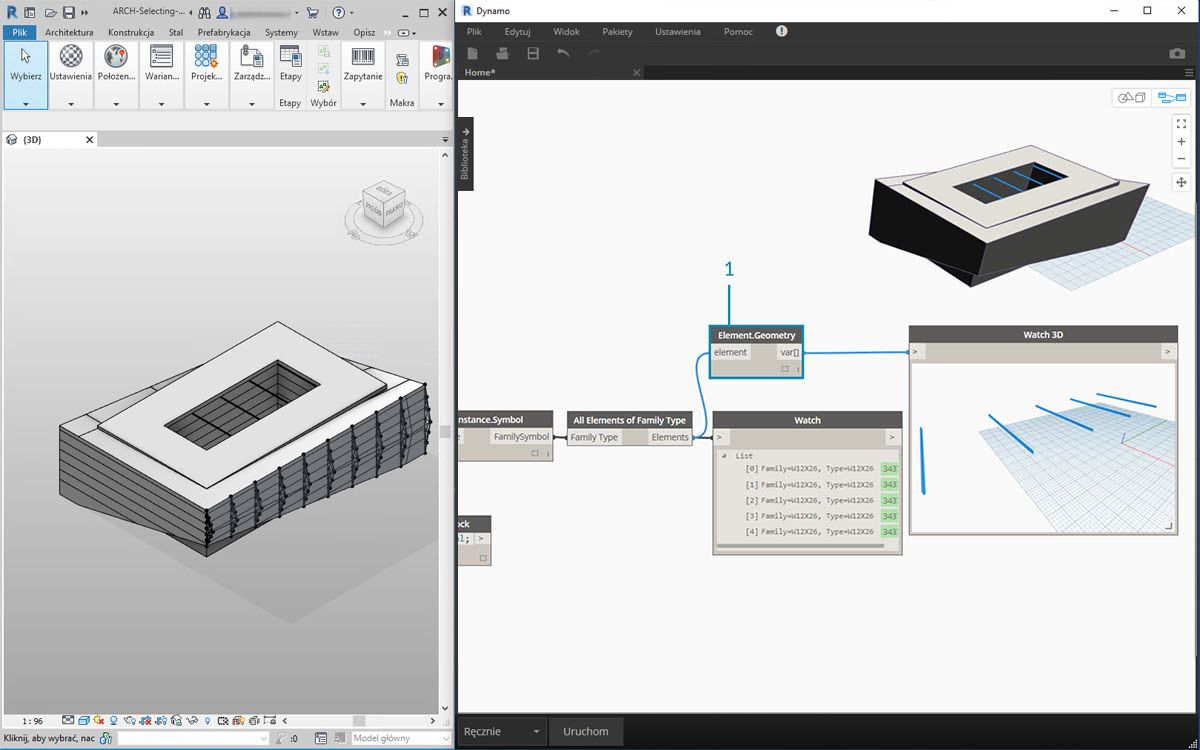The height and width of the screenshot is (750, 1200).
Task: Switch Dynamo to 3D geometry background view
Action: click(1133, 97)
